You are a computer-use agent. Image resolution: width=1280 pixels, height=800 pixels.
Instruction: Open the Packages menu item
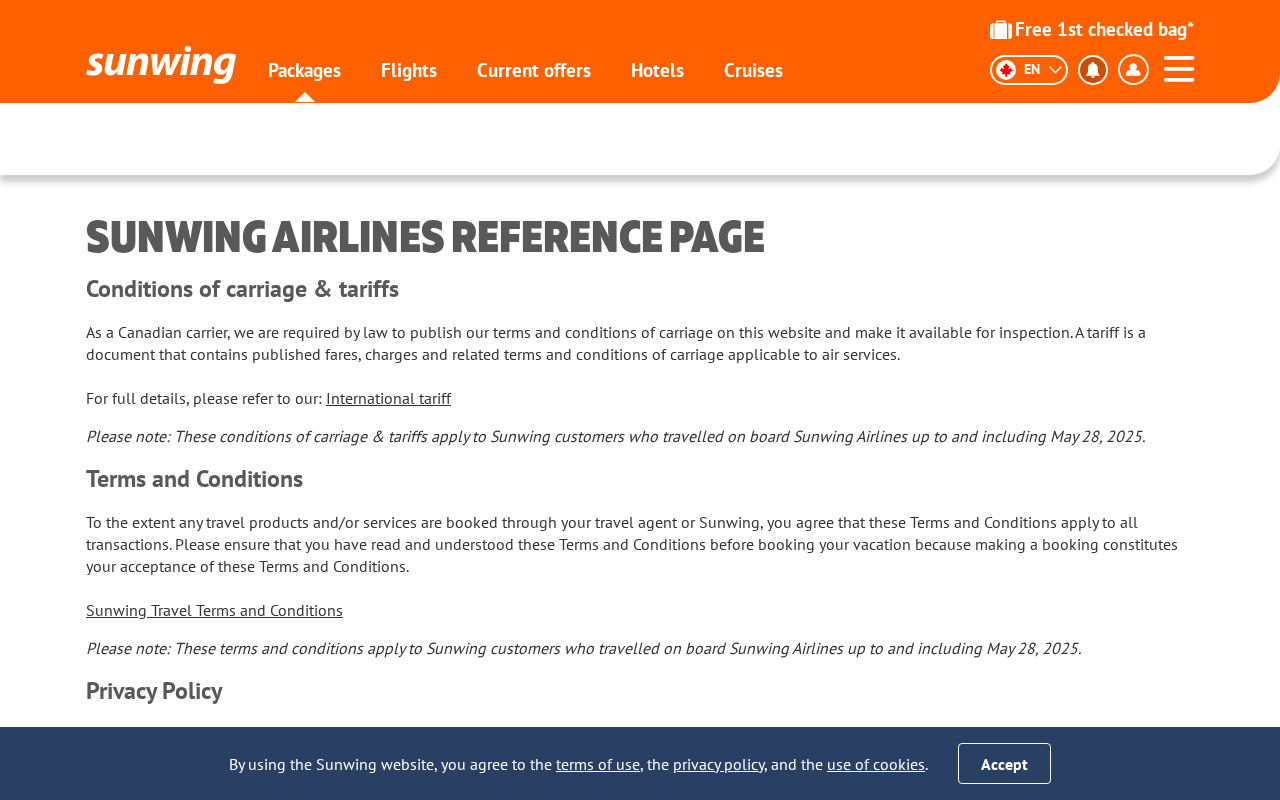[x=304, y=70]
